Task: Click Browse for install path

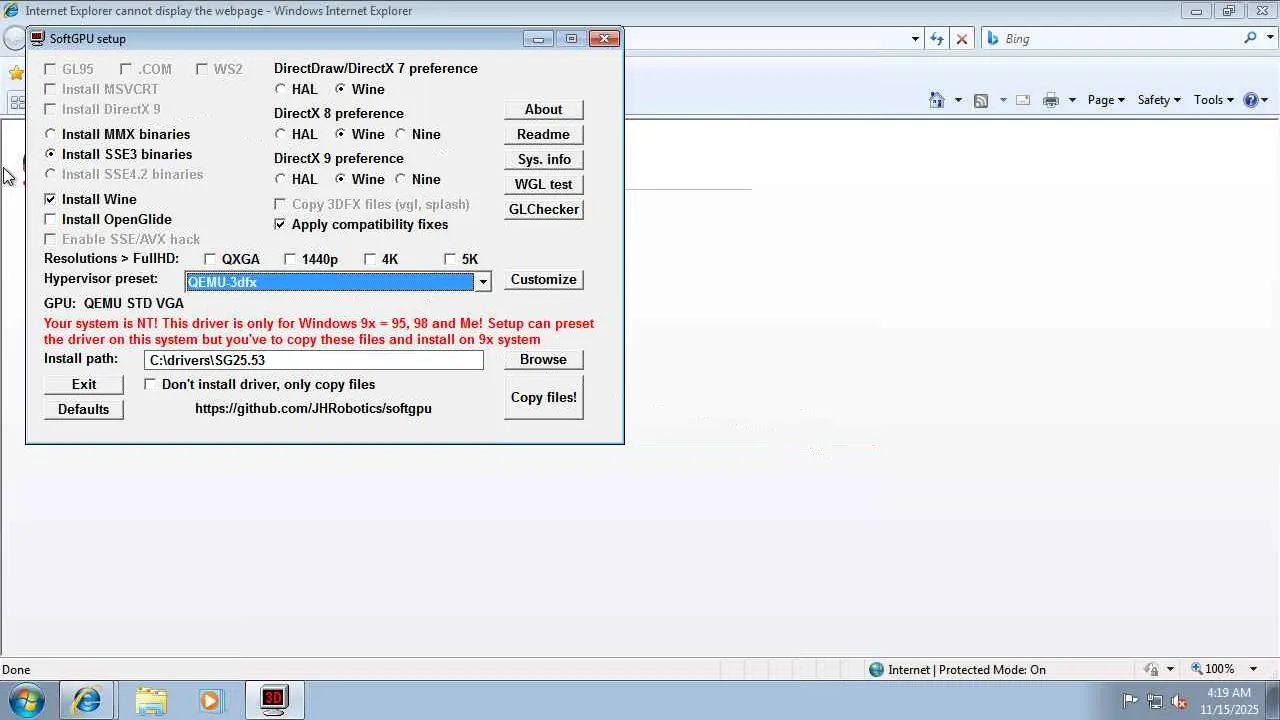Action: [544, 359]
